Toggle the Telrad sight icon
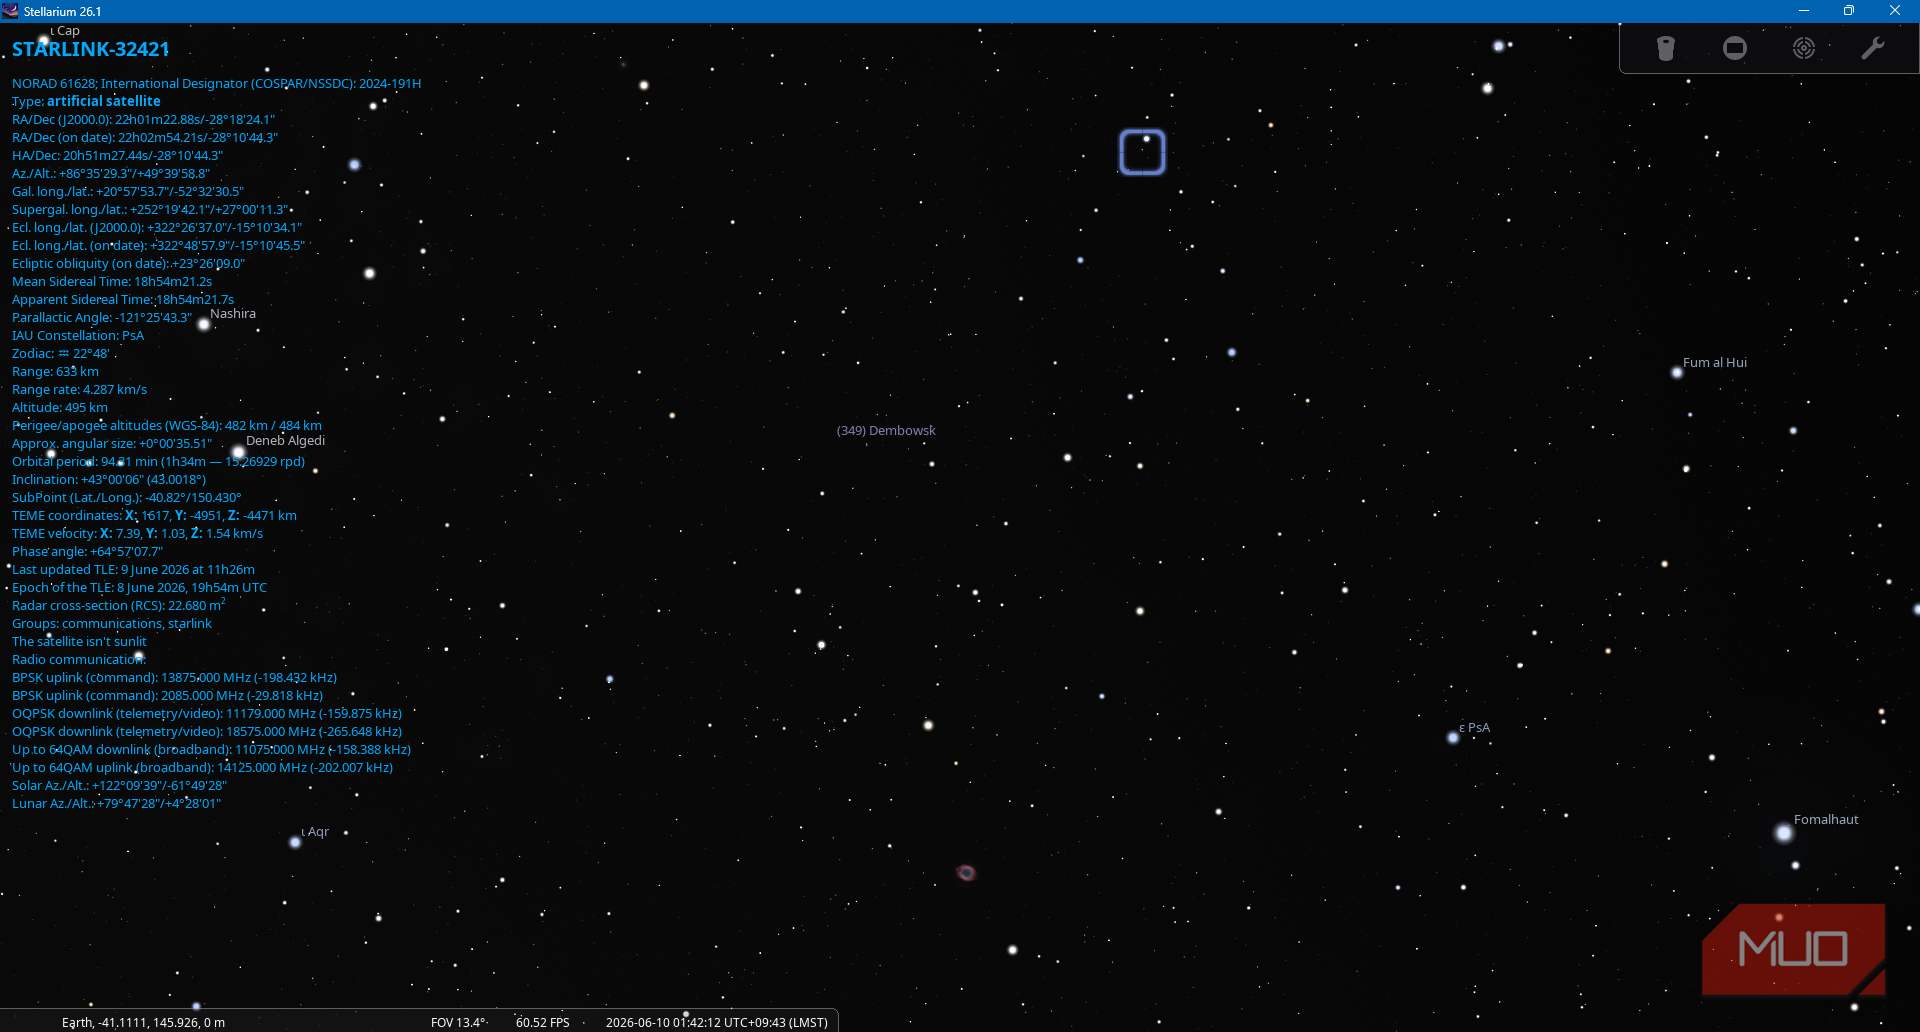 [x=1804, y=48]
